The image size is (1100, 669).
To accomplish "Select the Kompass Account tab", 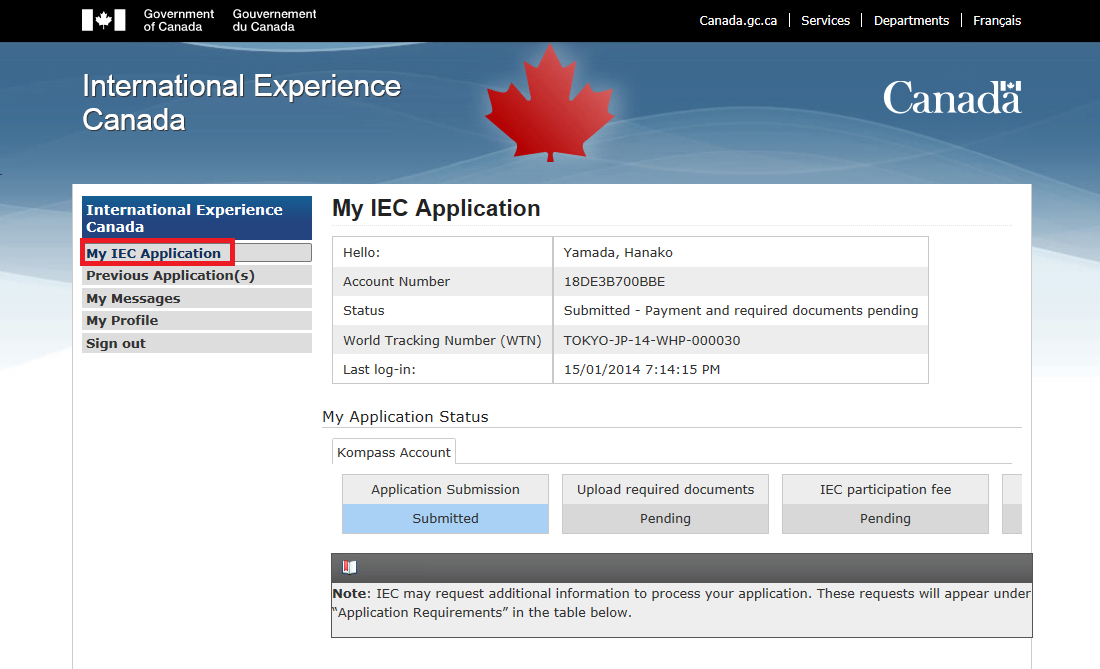I will click(394, 452).
